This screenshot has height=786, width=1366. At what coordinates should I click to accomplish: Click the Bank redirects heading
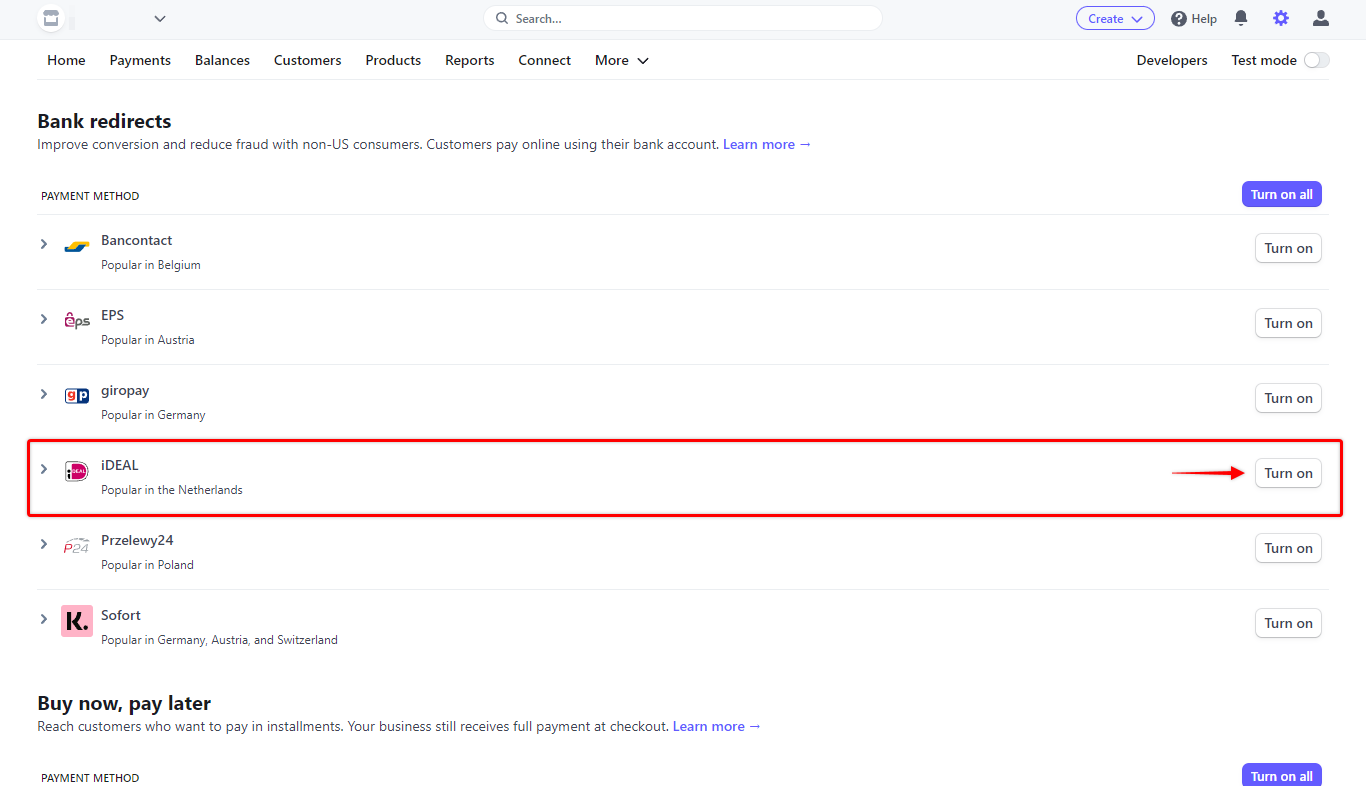(x=104, y=121)
